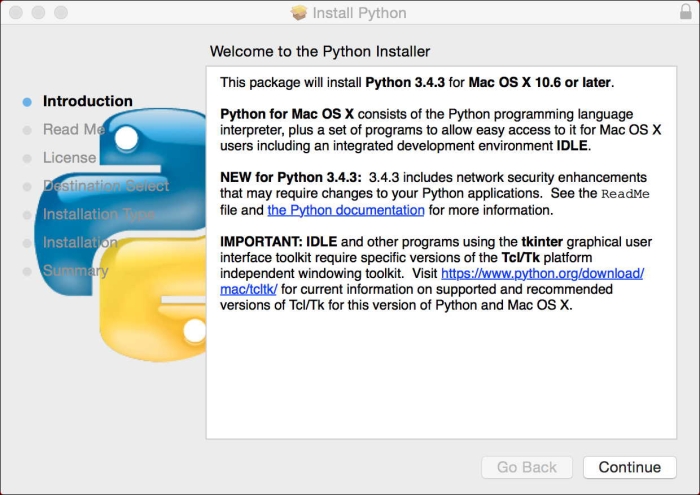Image resolution: width=700 pixels, height=495 pixels.
Task: Click the 'IMPORTANT: IDLE' bold text
Action: pyautogui.click(x=279, y=241)
